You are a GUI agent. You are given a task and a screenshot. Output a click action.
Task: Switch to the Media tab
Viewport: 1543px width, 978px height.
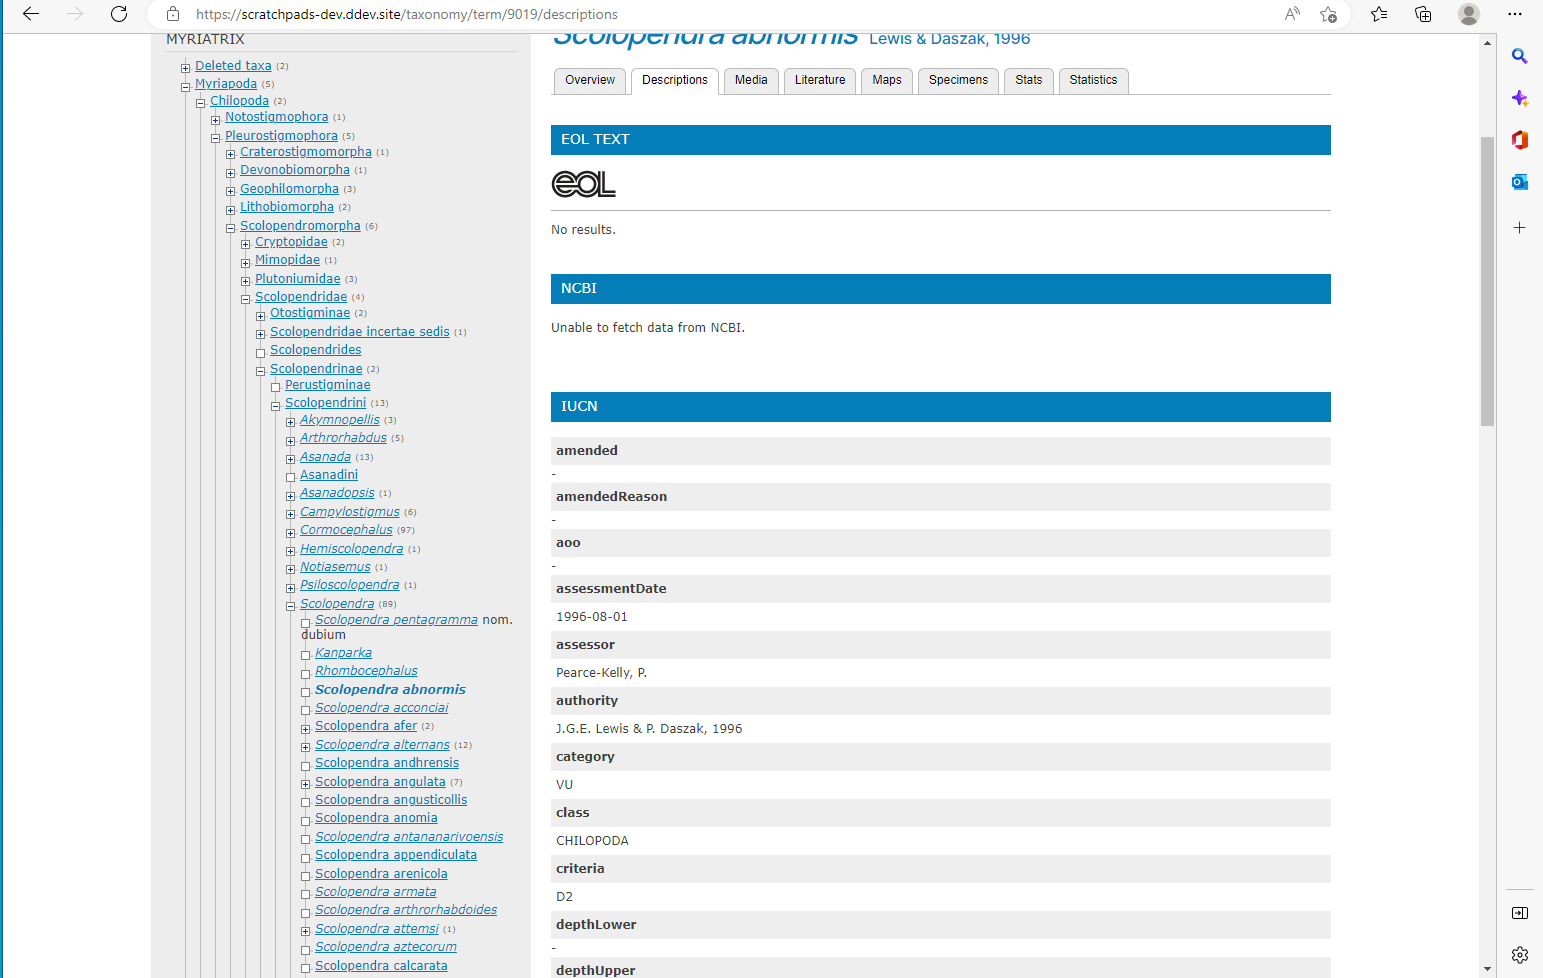click(751, 80)
